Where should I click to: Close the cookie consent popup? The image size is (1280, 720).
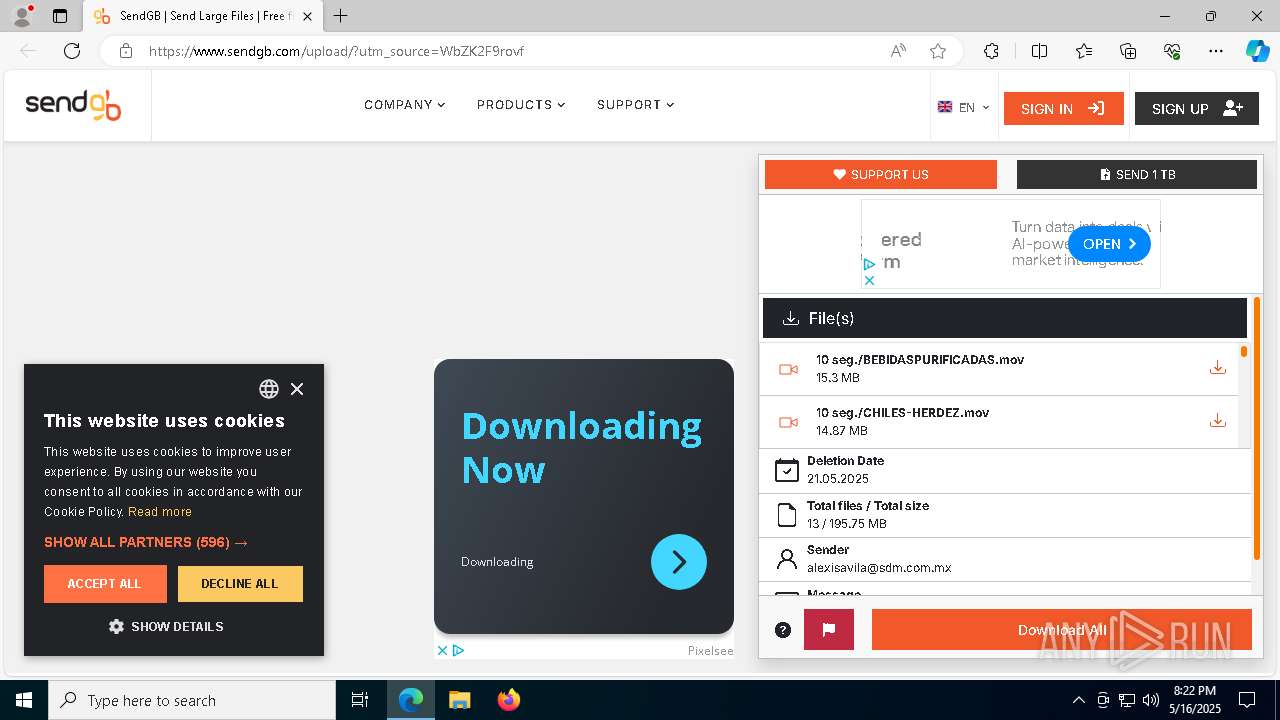pyautogui.click(x=297, y=389)
